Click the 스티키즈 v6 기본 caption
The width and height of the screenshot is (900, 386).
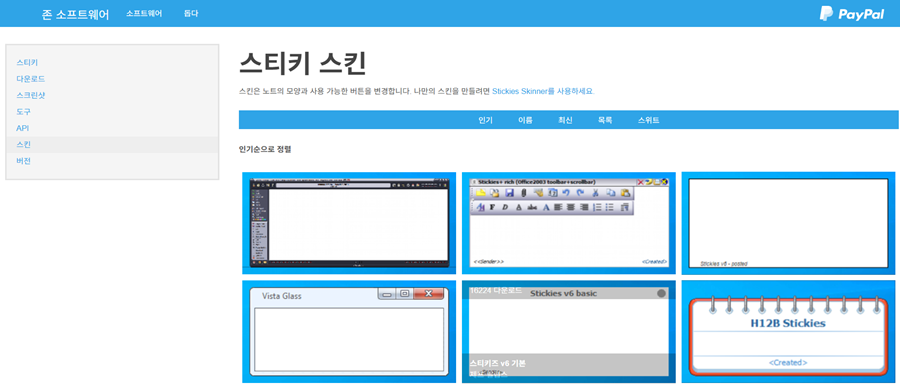click(498, 363)
